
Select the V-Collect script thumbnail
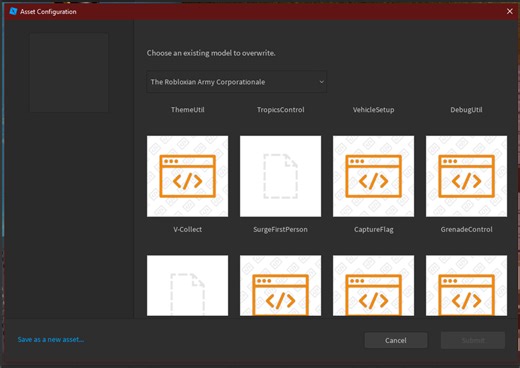(187, 176)
